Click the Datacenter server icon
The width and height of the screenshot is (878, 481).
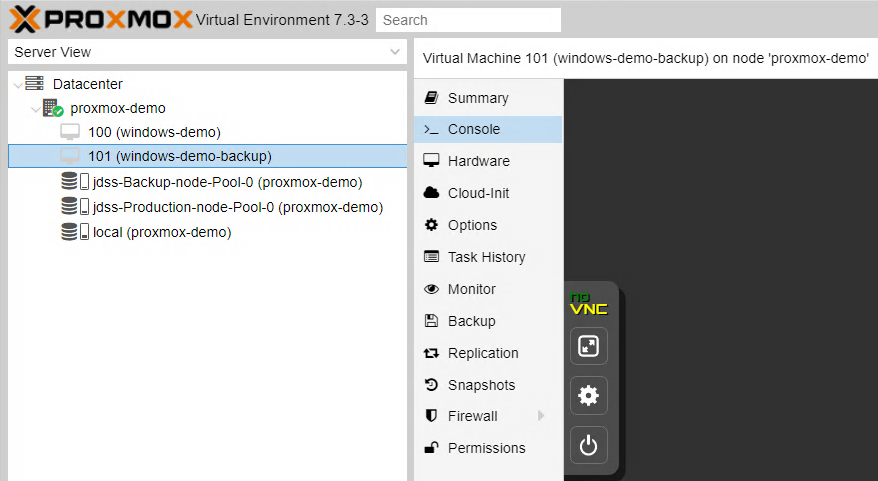point(35,83)
